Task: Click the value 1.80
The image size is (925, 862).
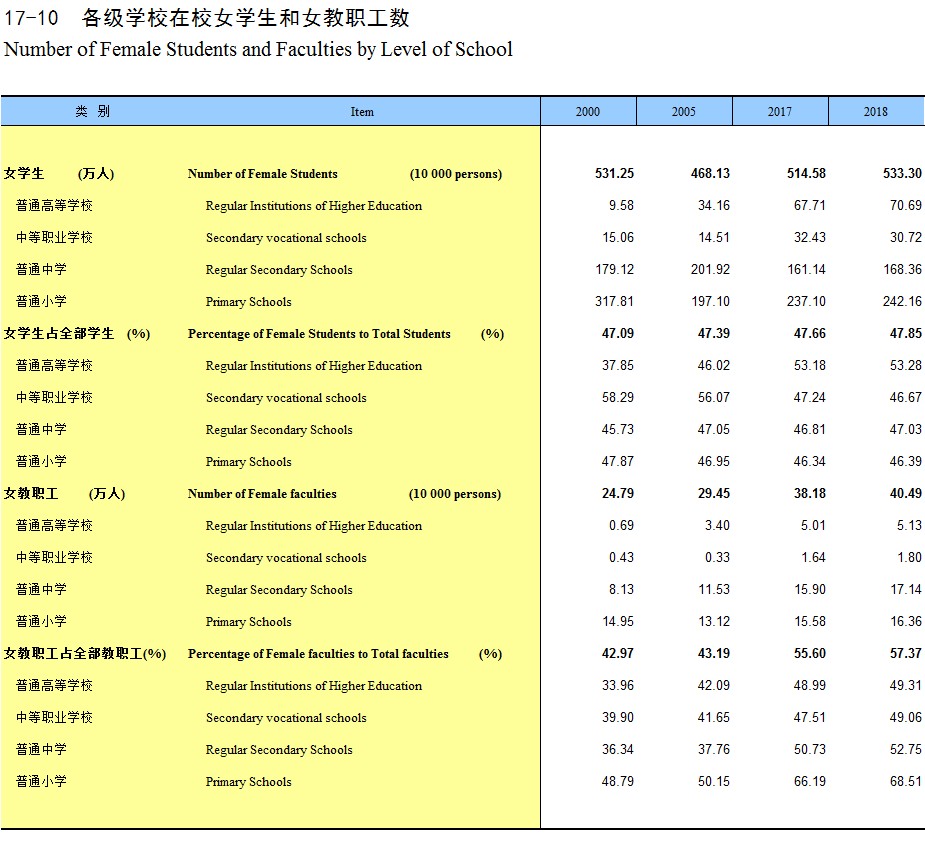Action: point(909,557)
